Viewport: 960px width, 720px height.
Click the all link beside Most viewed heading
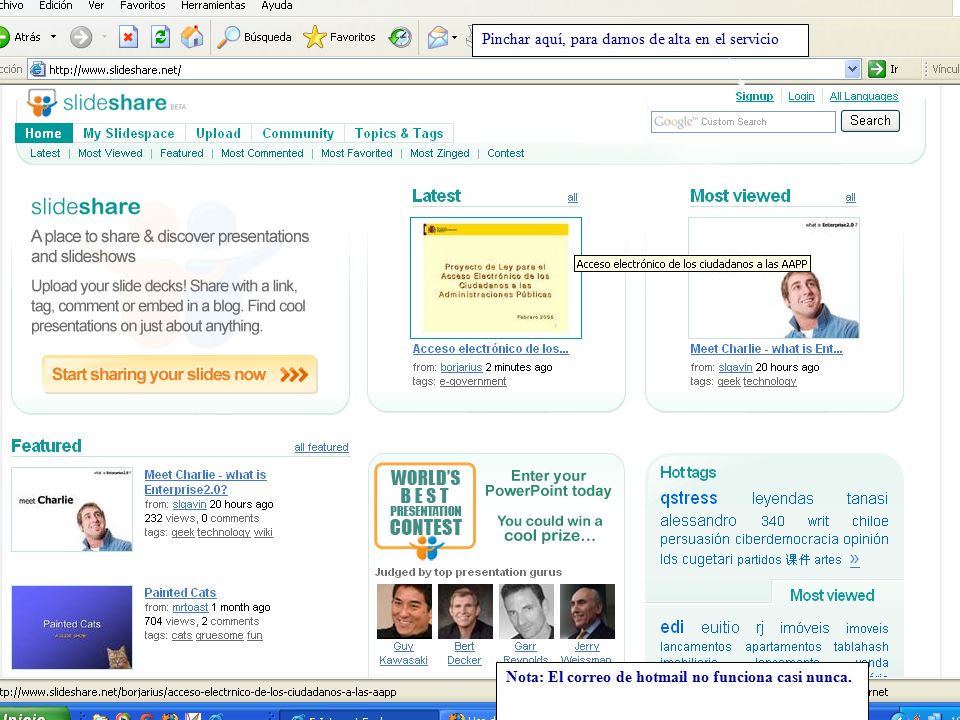tap(850, 198)
